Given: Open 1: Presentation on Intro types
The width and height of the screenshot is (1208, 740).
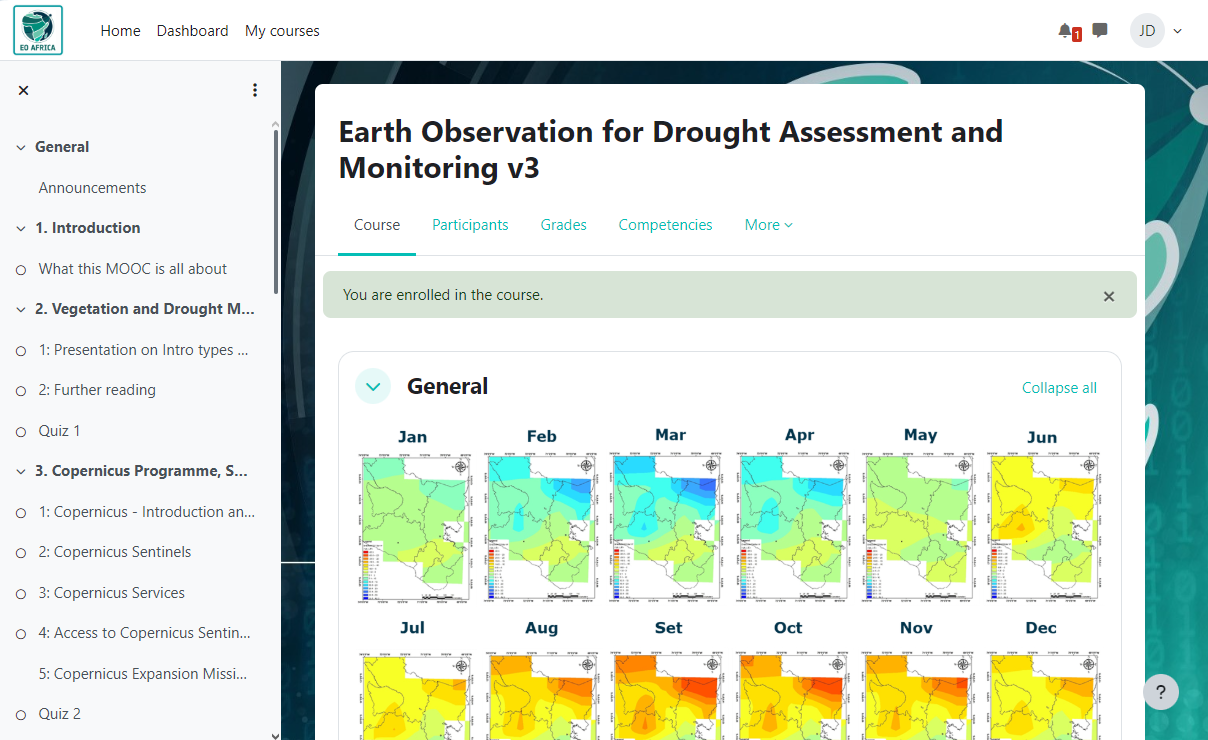Looking at the screenshot, I should coord(144,350).
